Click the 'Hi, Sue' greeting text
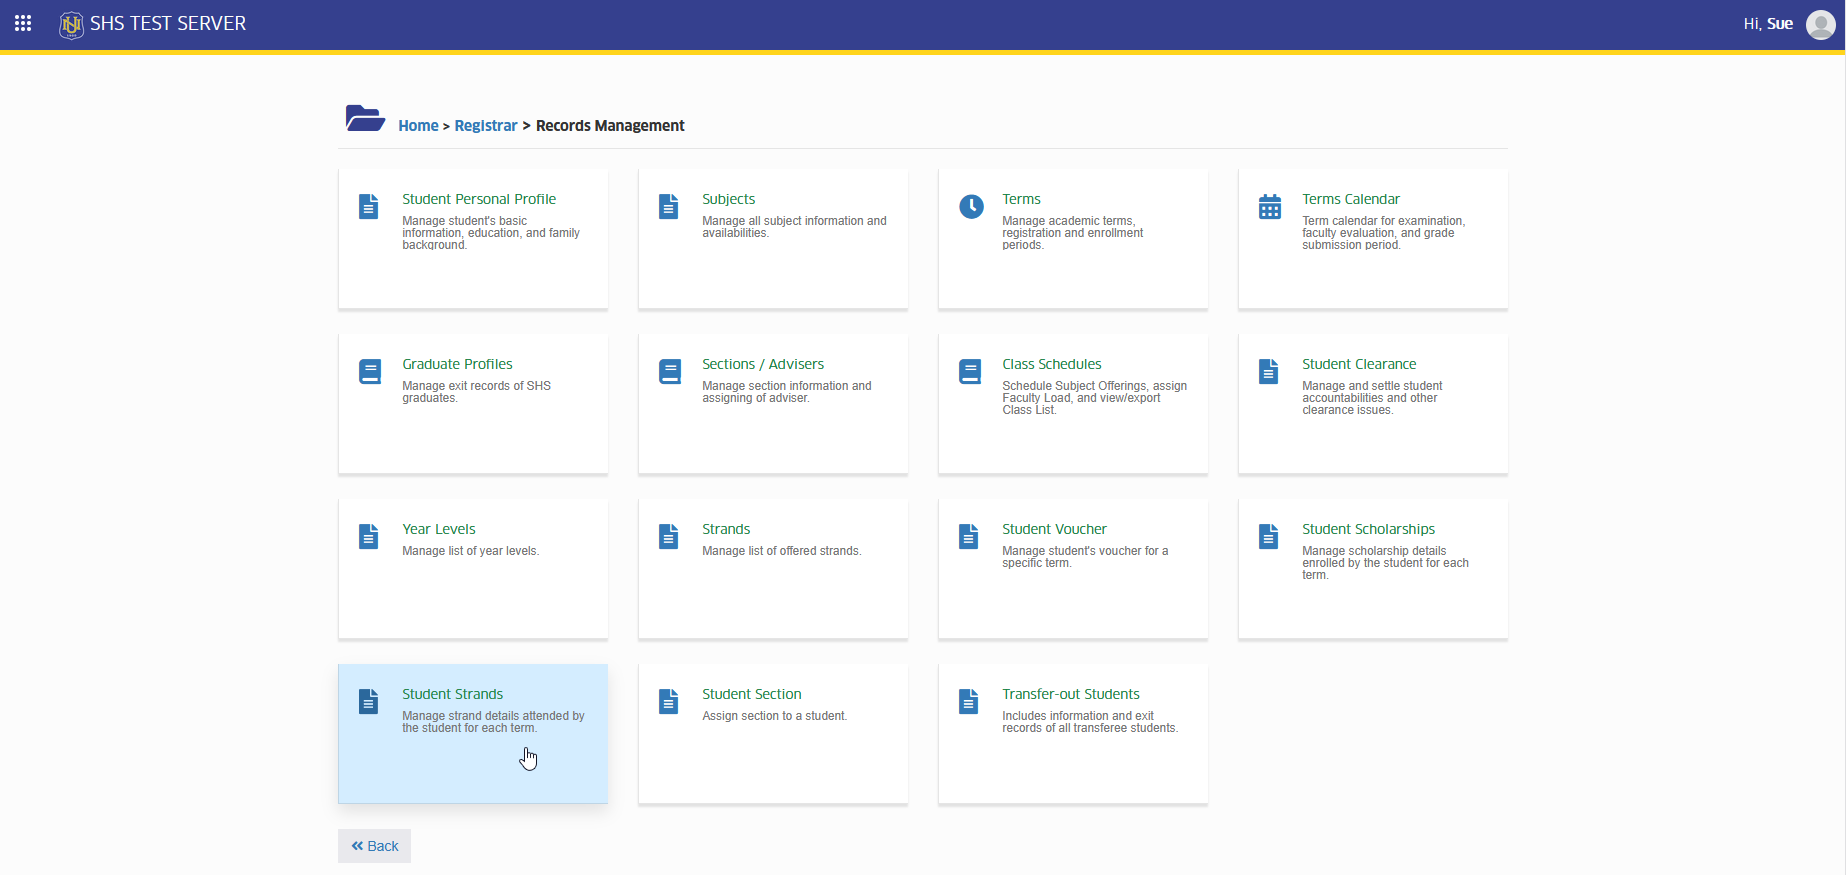The image size is (1846, 875). 1768,24
